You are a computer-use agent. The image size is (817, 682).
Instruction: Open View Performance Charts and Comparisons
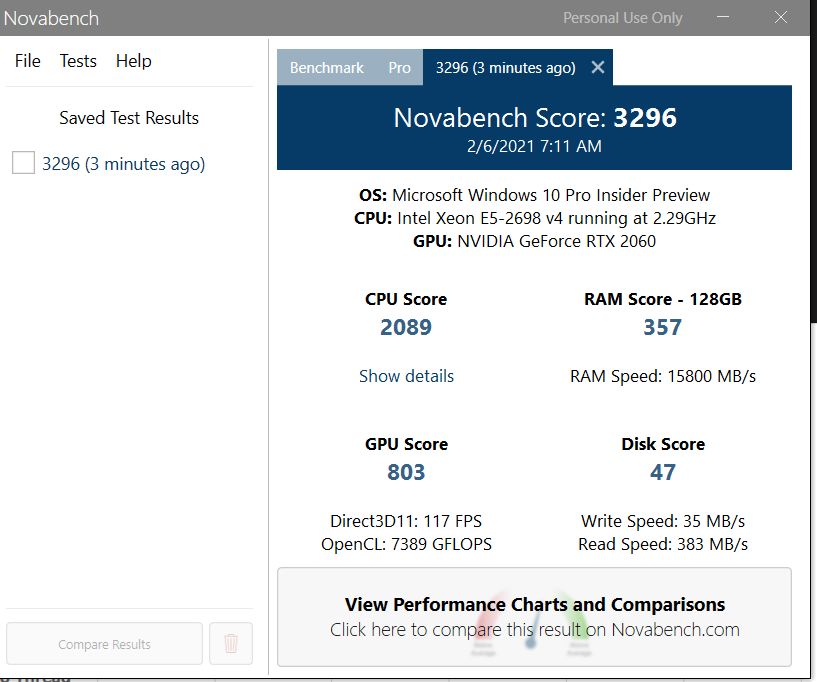(534, 617)
